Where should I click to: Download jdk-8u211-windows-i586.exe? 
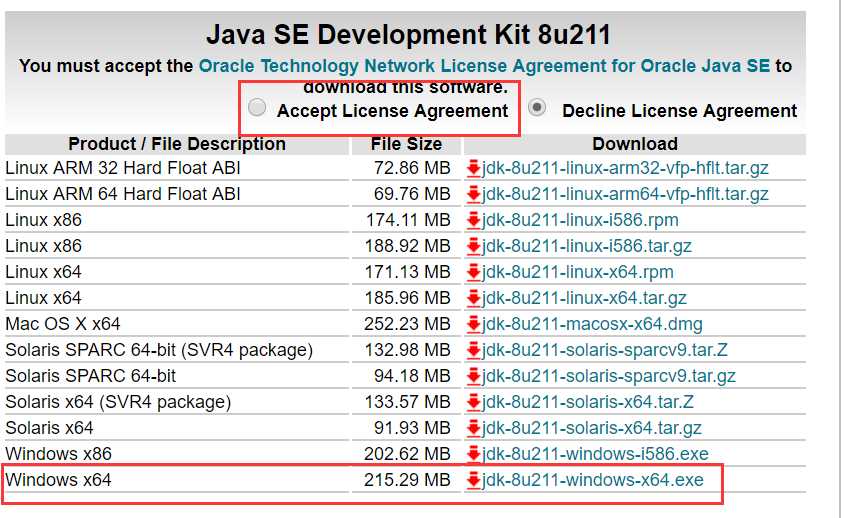(x=595, y=454)
